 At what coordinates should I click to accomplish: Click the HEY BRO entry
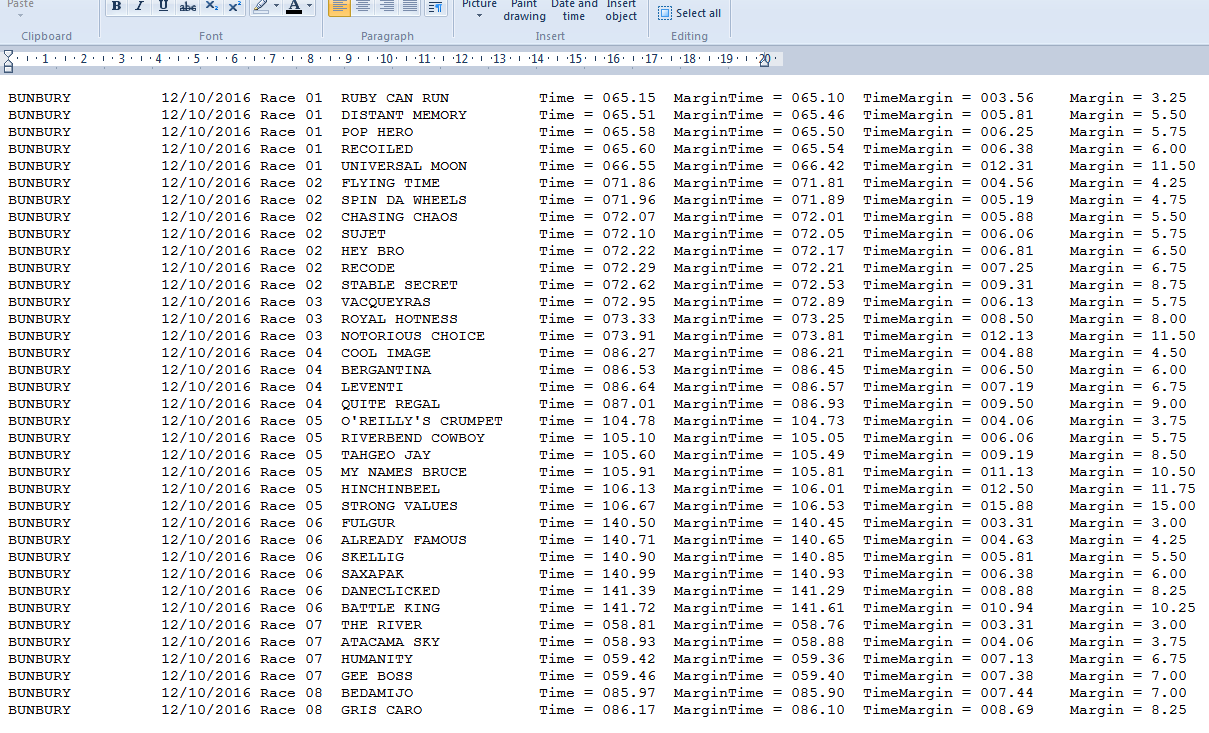(372, 251)
